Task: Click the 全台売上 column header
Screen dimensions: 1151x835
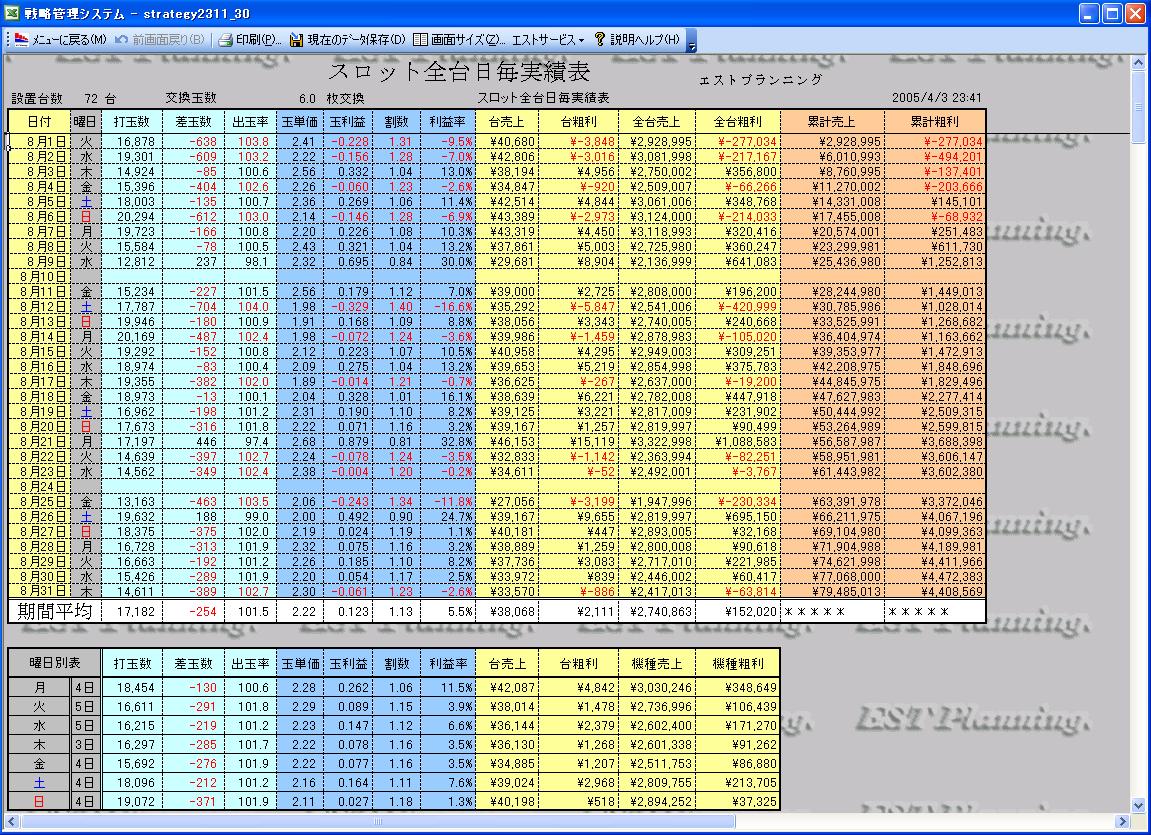Action: [657, 122]
